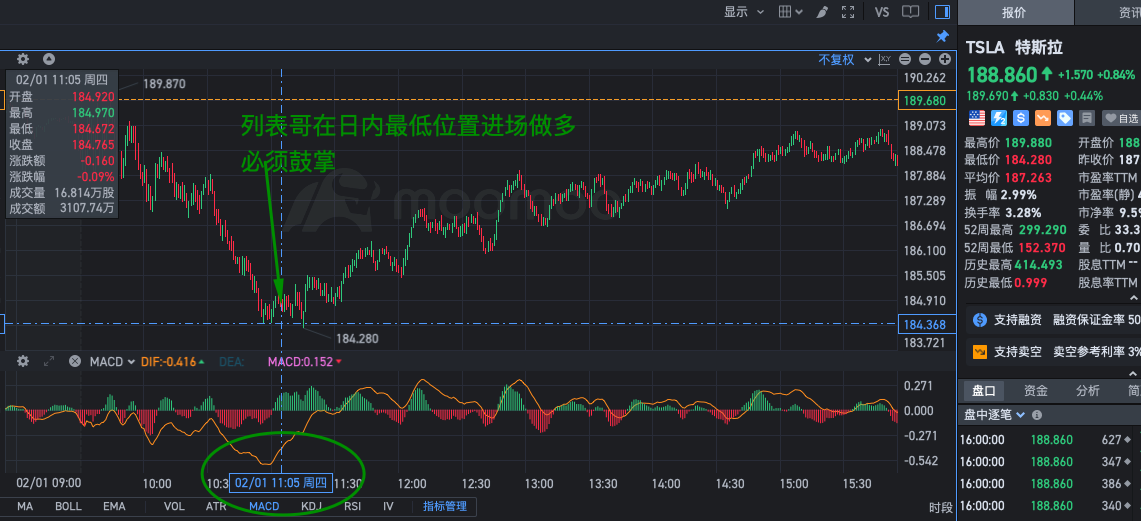The height and width of the screenshot is (521, 1141).
Task: Zoom in the chart with plus
Action: click(x=945, y=60)
